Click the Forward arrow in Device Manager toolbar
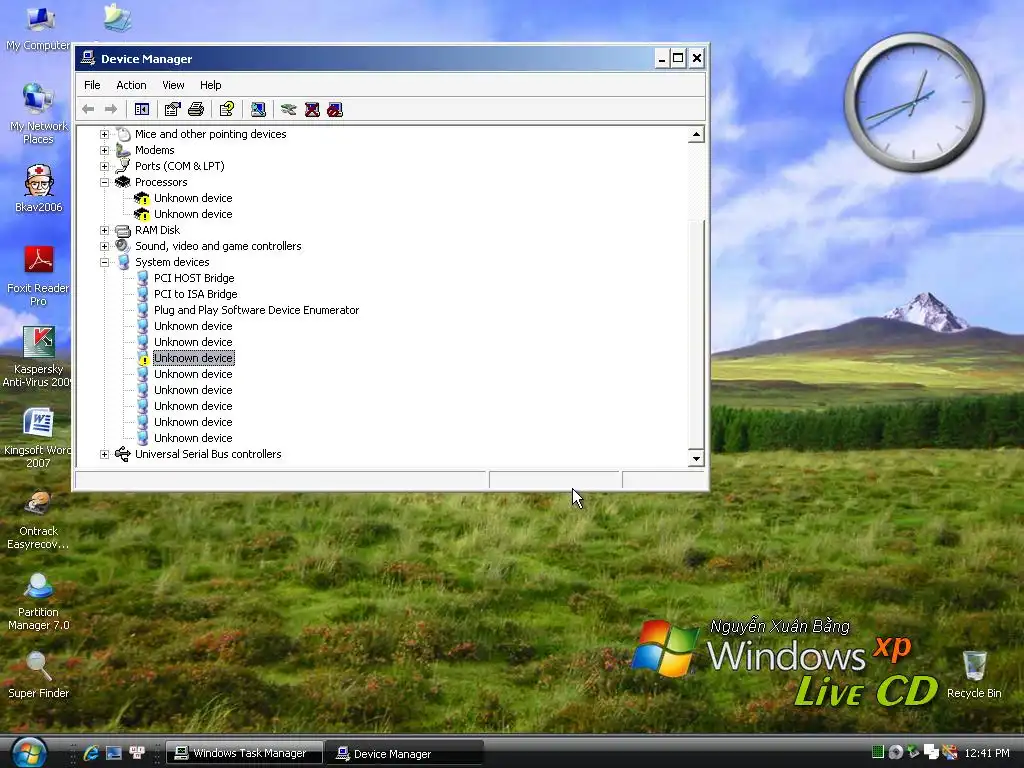This screenshot has height=768, width=1024. 111,110
